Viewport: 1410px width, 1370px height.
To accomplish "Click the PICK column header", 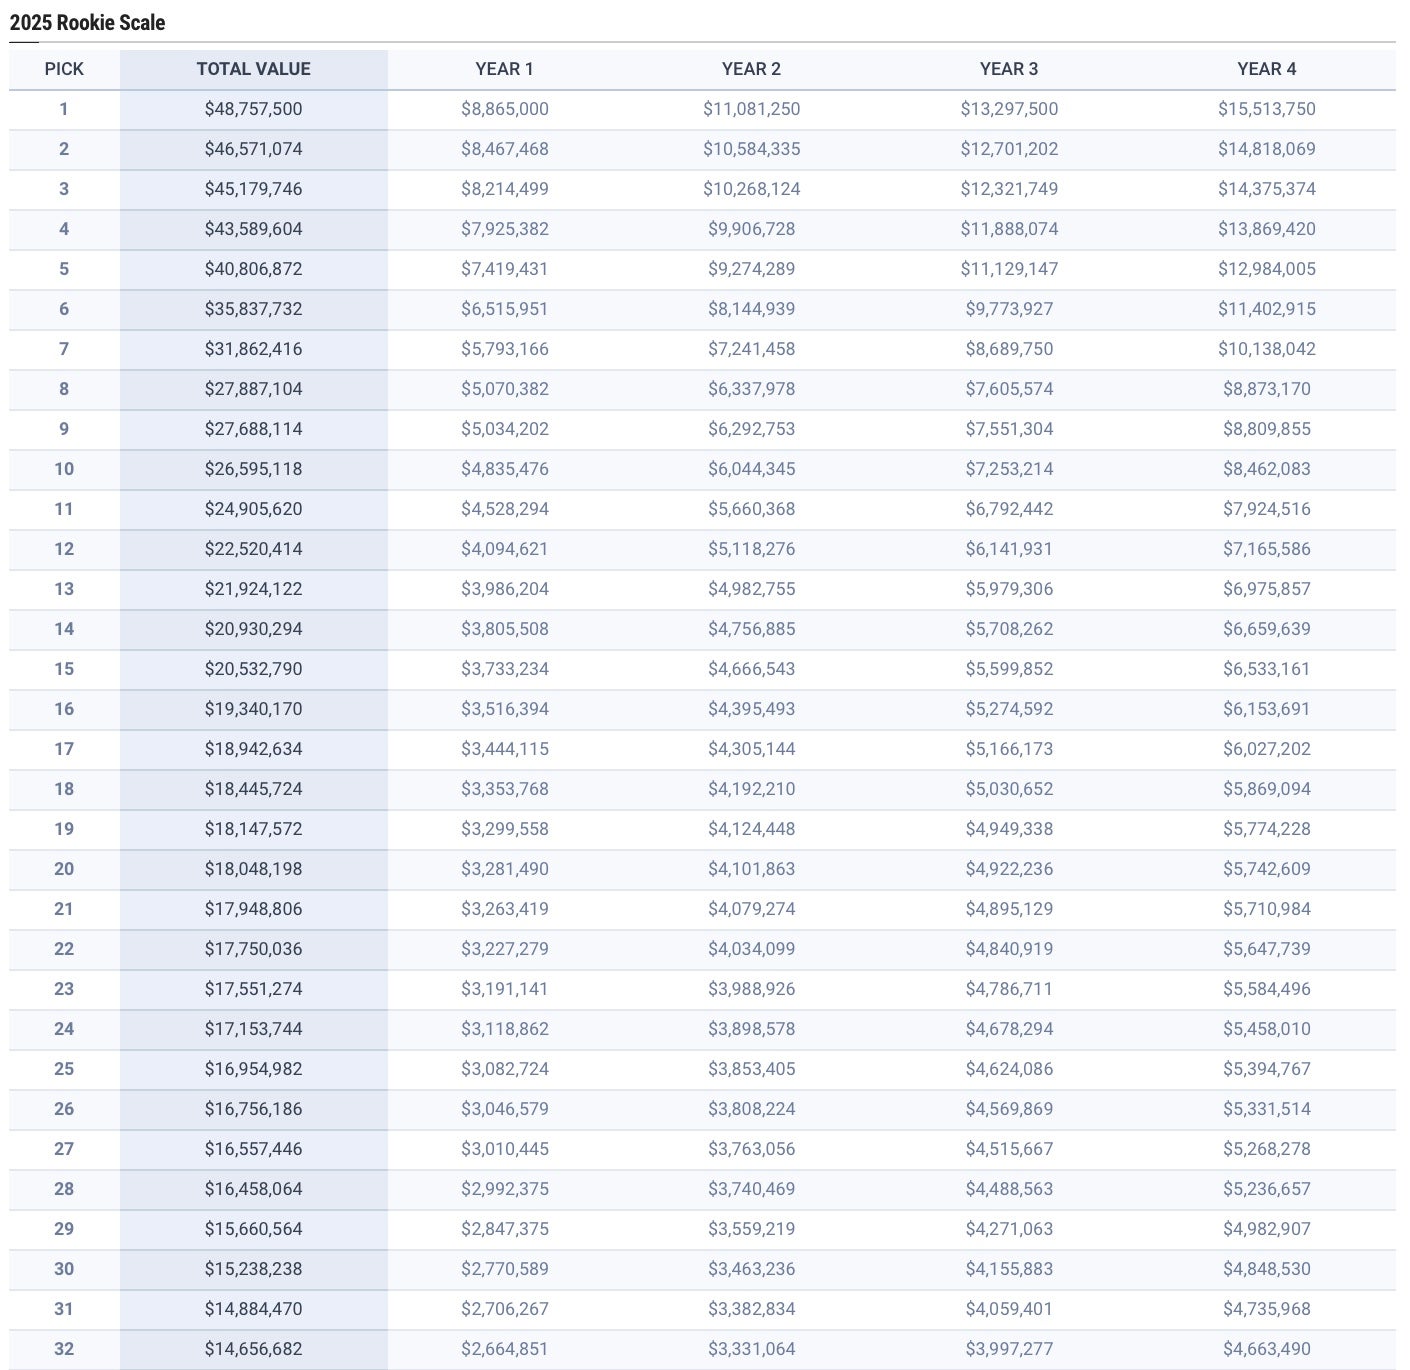I will [64, 69].
